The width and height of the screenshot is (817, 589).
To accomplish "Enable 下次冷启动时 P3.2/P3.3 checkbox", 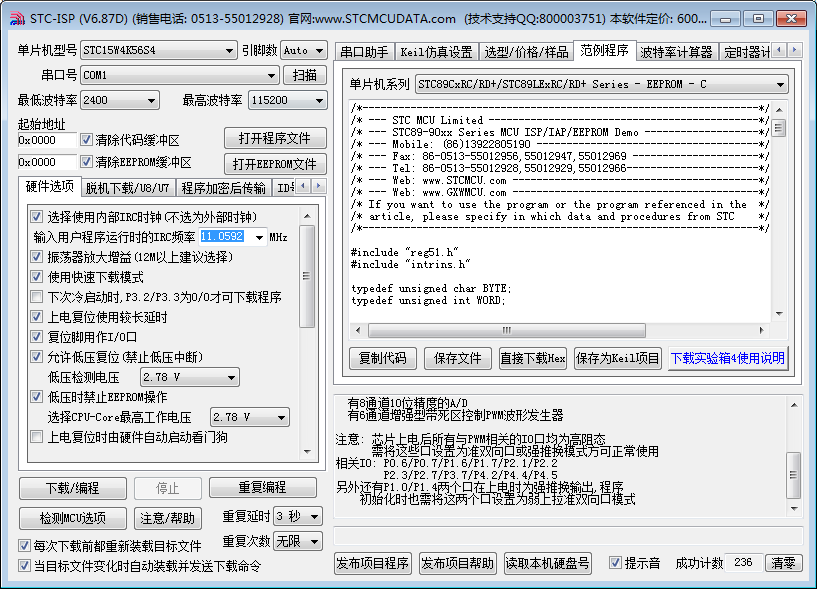I will click(37, 297).
